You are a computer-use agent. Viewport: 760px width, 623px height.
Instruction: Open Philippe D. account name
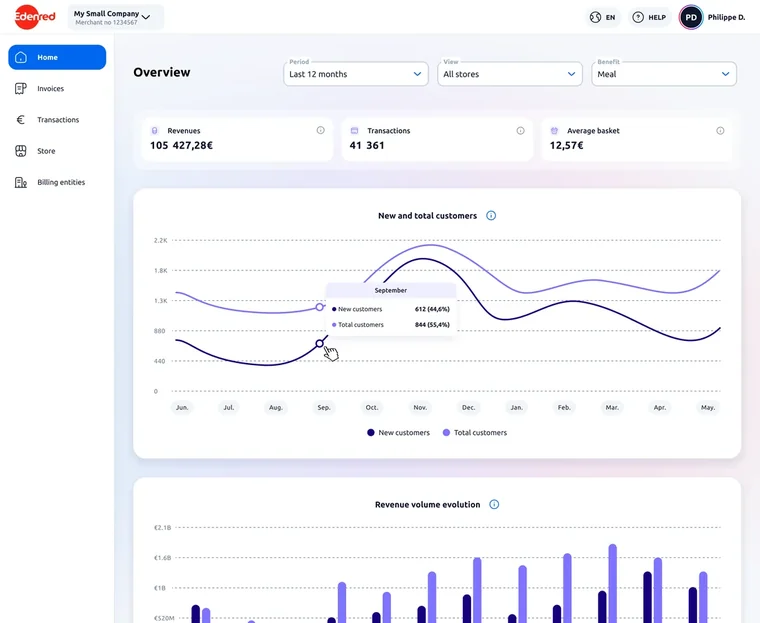726,17
